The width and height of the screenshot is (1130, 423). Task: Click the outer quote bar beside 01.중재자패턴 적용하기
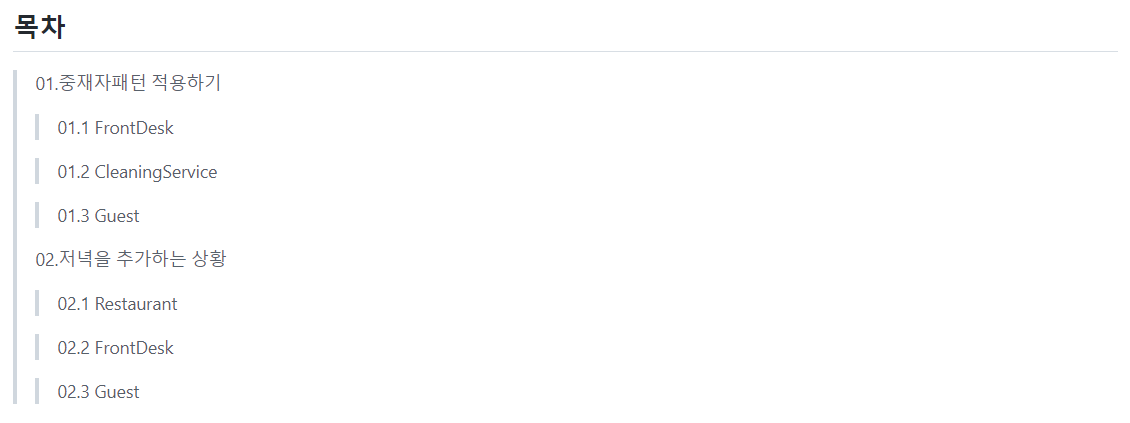click(x=14, y=84)
